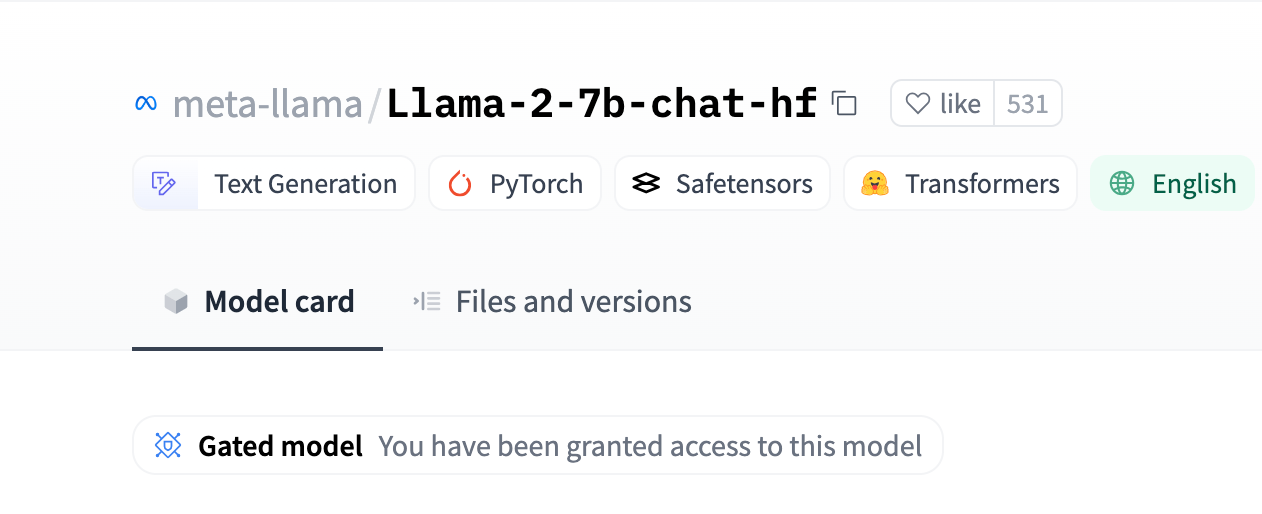The height and width of the screenshot is (514, 1262).
Task: Click the Transformers hugging face emoji
Action: pyautogui.click(x=875, y=184)
